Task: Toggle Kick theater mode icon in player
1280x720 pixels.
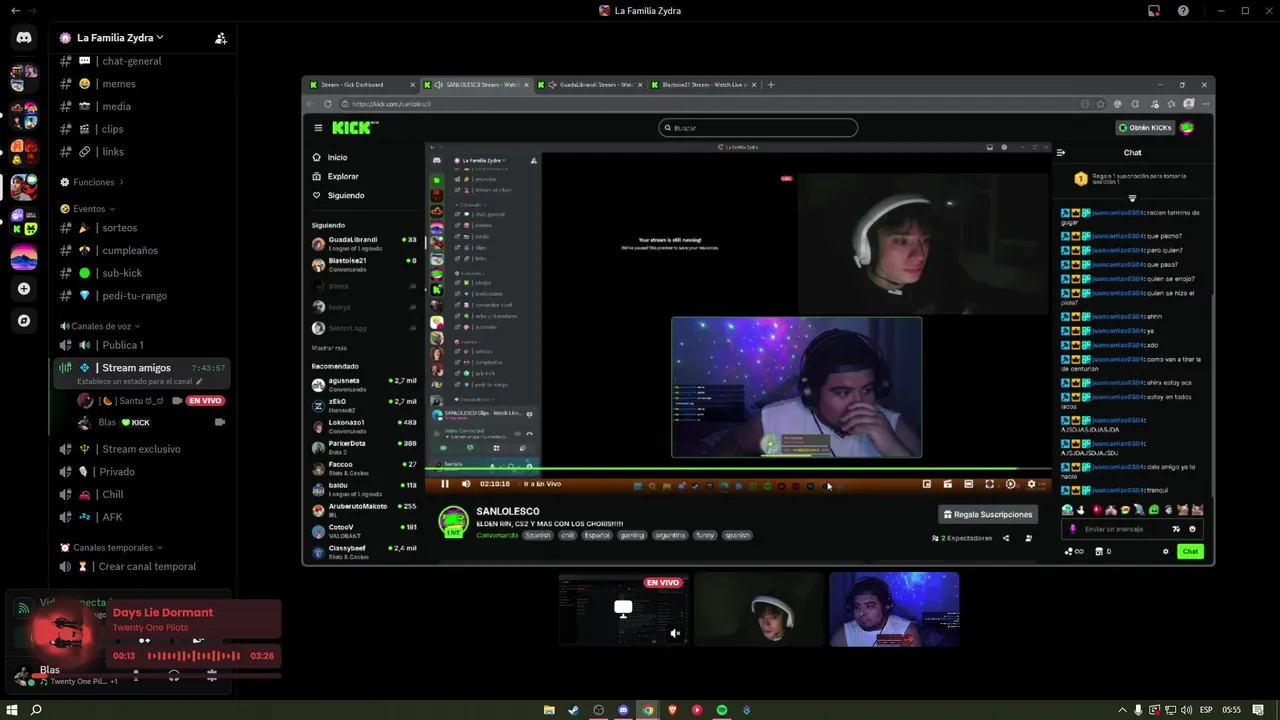Action: [968, 484]
